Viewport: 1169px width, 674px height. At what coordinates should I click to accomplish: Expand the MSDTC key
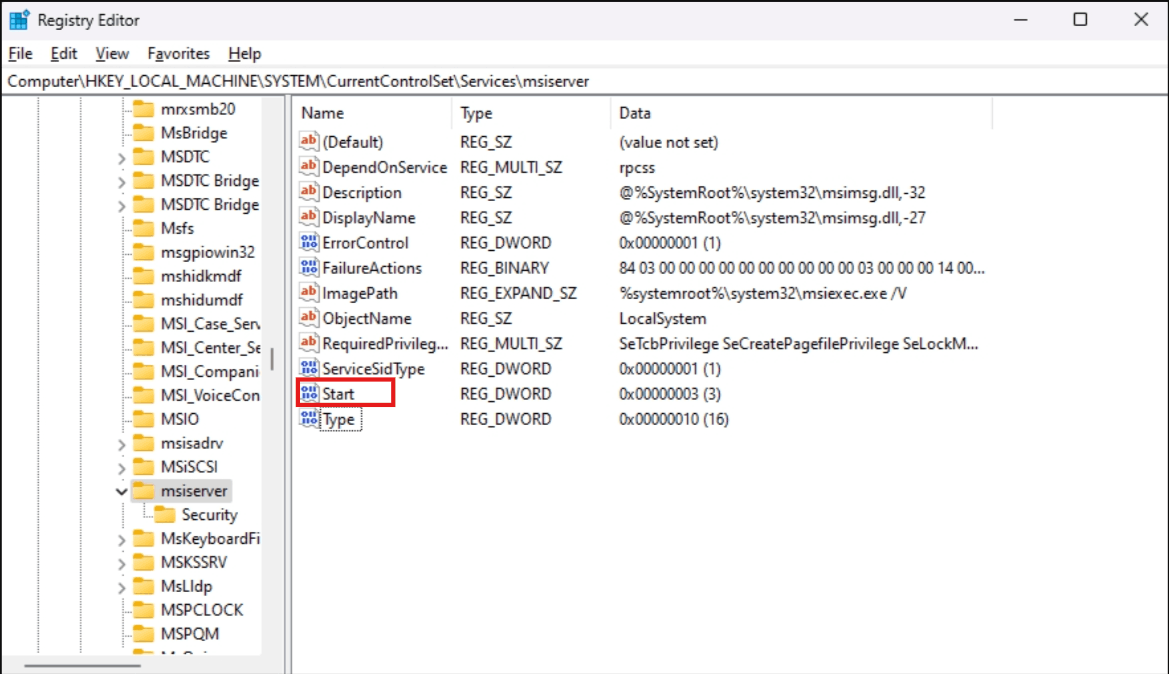pos(122,157)
